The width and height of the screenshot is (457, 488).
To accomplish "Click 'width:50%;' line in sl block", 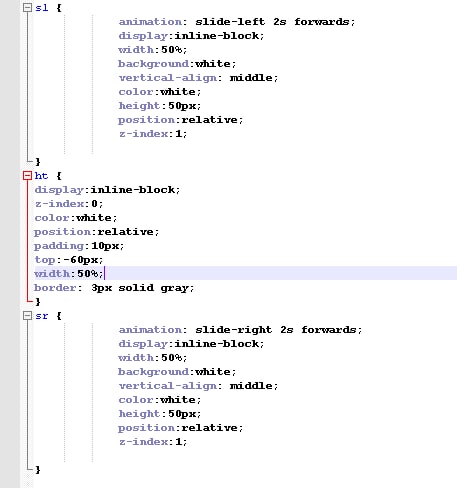I will [x=153, y=50].
